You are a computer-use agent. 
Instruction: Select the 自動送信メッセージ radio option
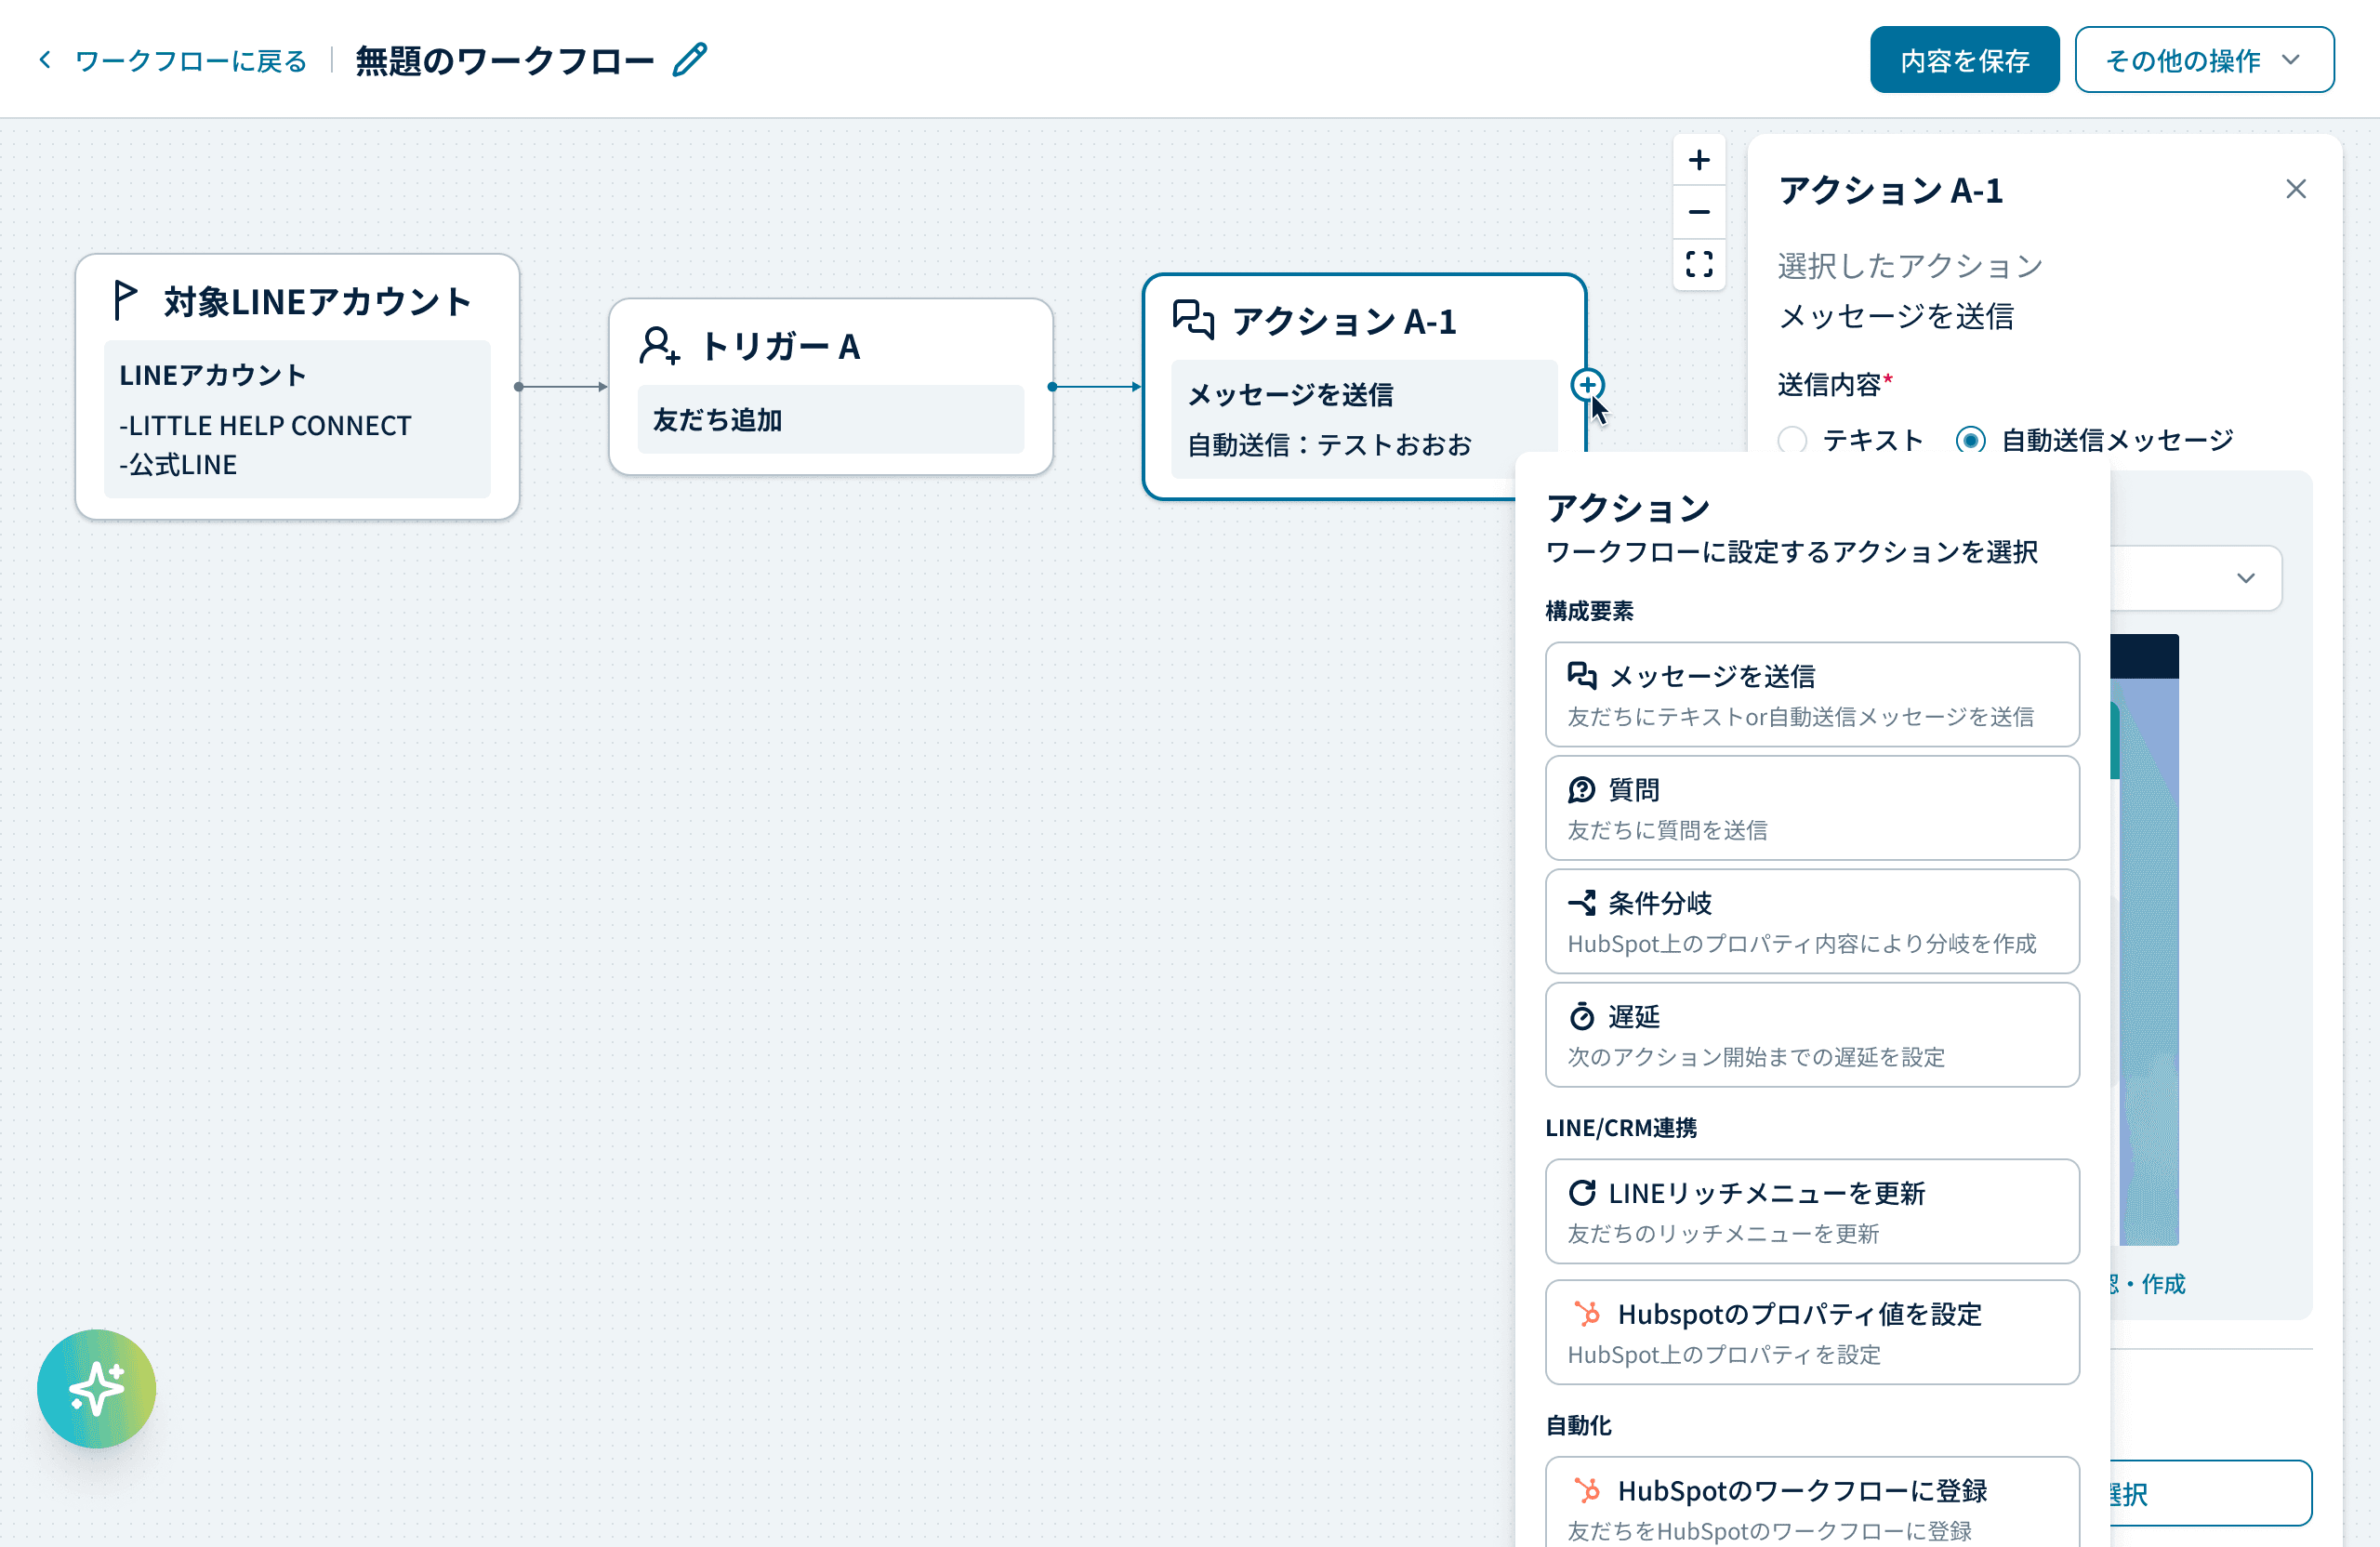coord(1970,440)
